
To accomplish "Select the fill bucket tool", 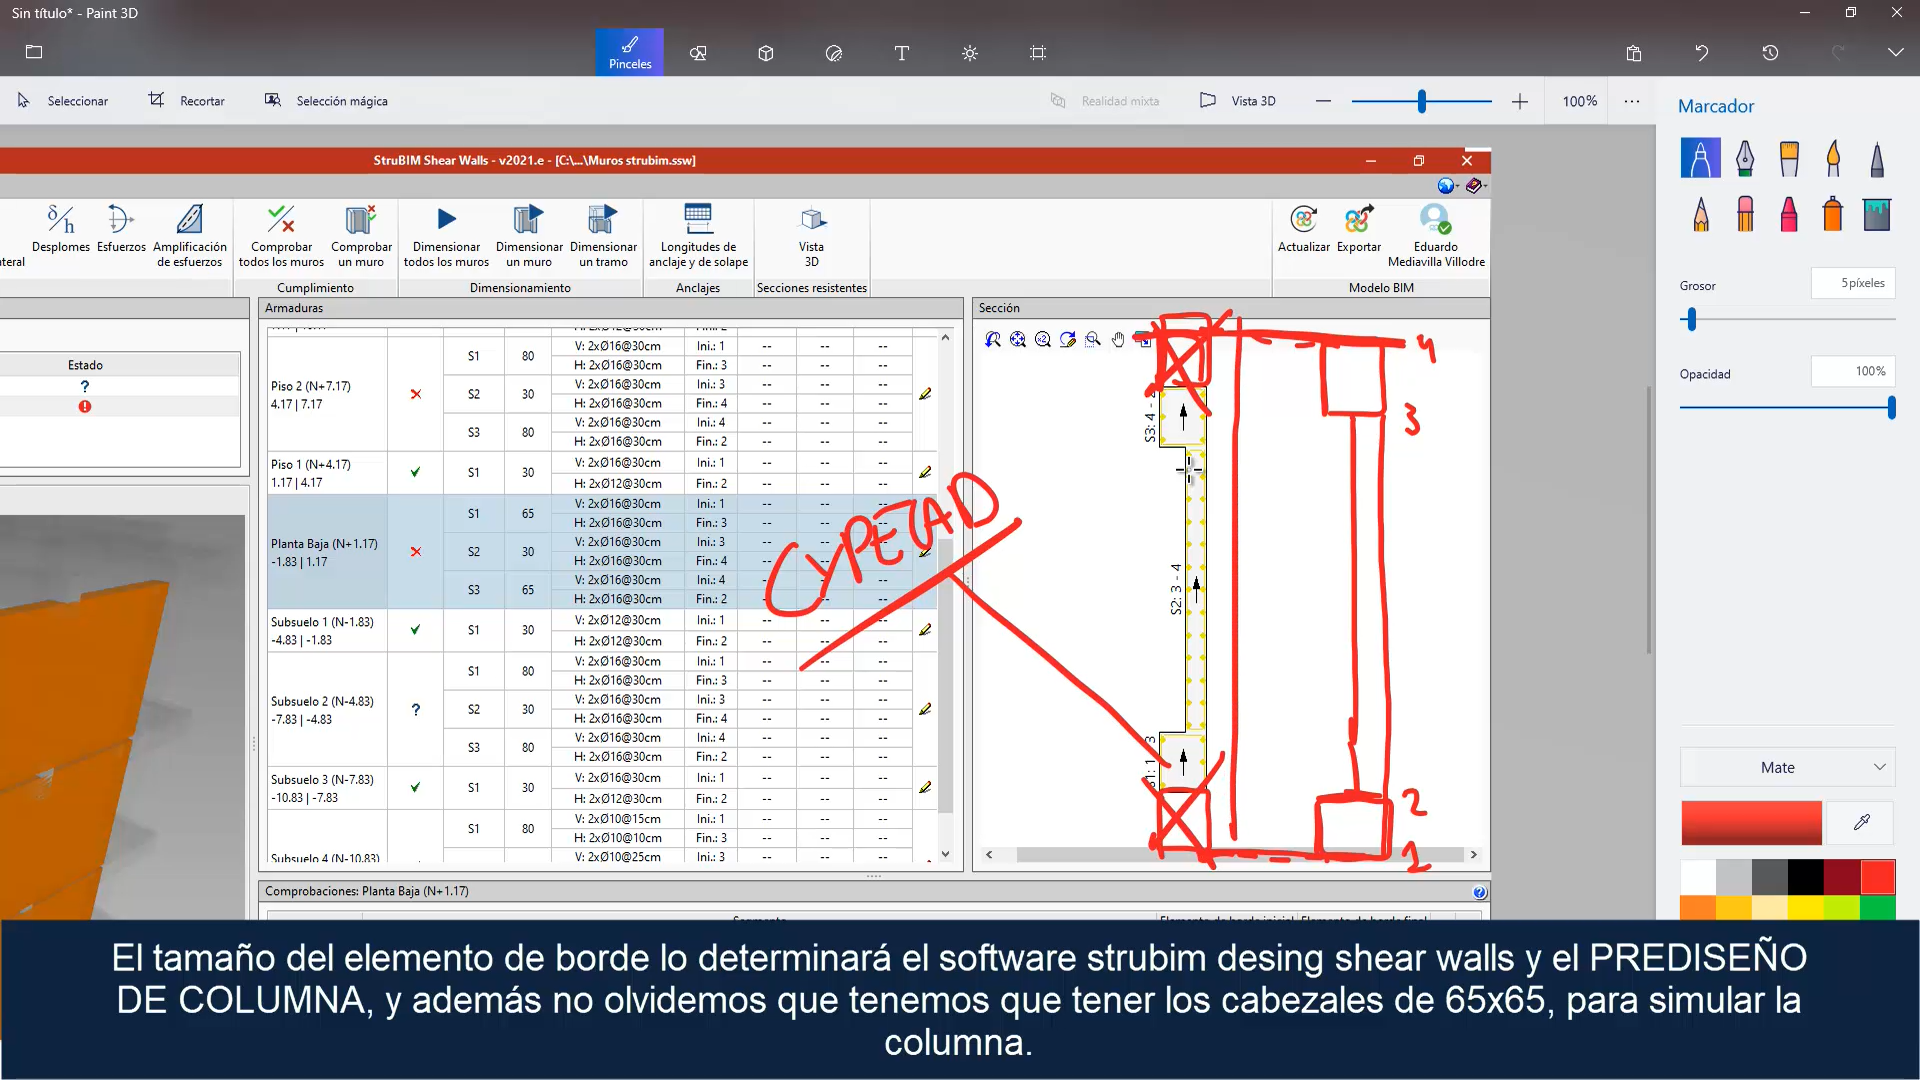I will click(1877, 214).
